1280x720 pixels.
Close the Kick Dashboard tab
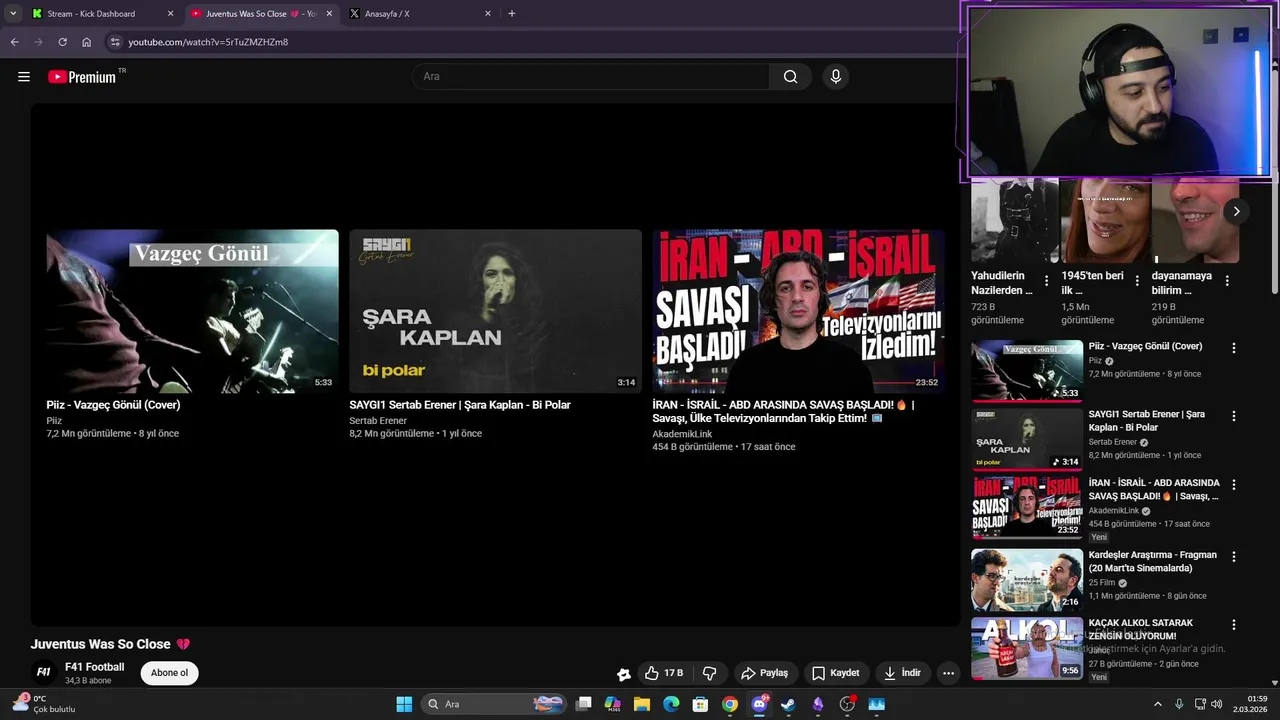pos(170,14)
